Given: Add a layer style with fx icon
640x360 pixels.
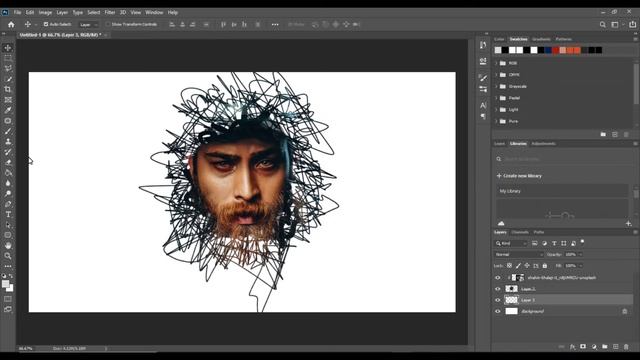Looking at the screenshot, I should [x=572, y=347].
